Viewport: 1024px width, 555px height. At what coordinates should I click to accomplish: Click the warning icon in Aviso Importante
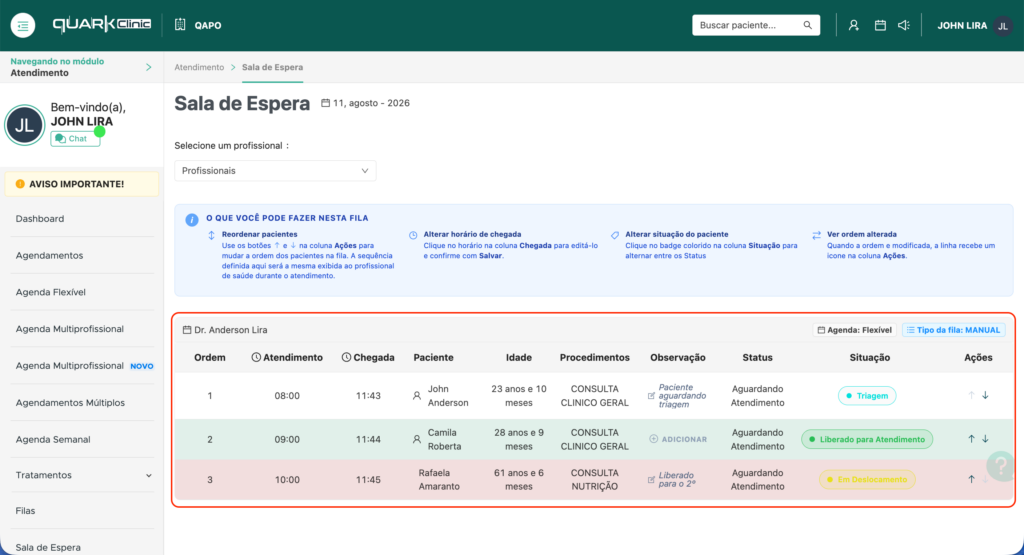[x=20, y=184]
